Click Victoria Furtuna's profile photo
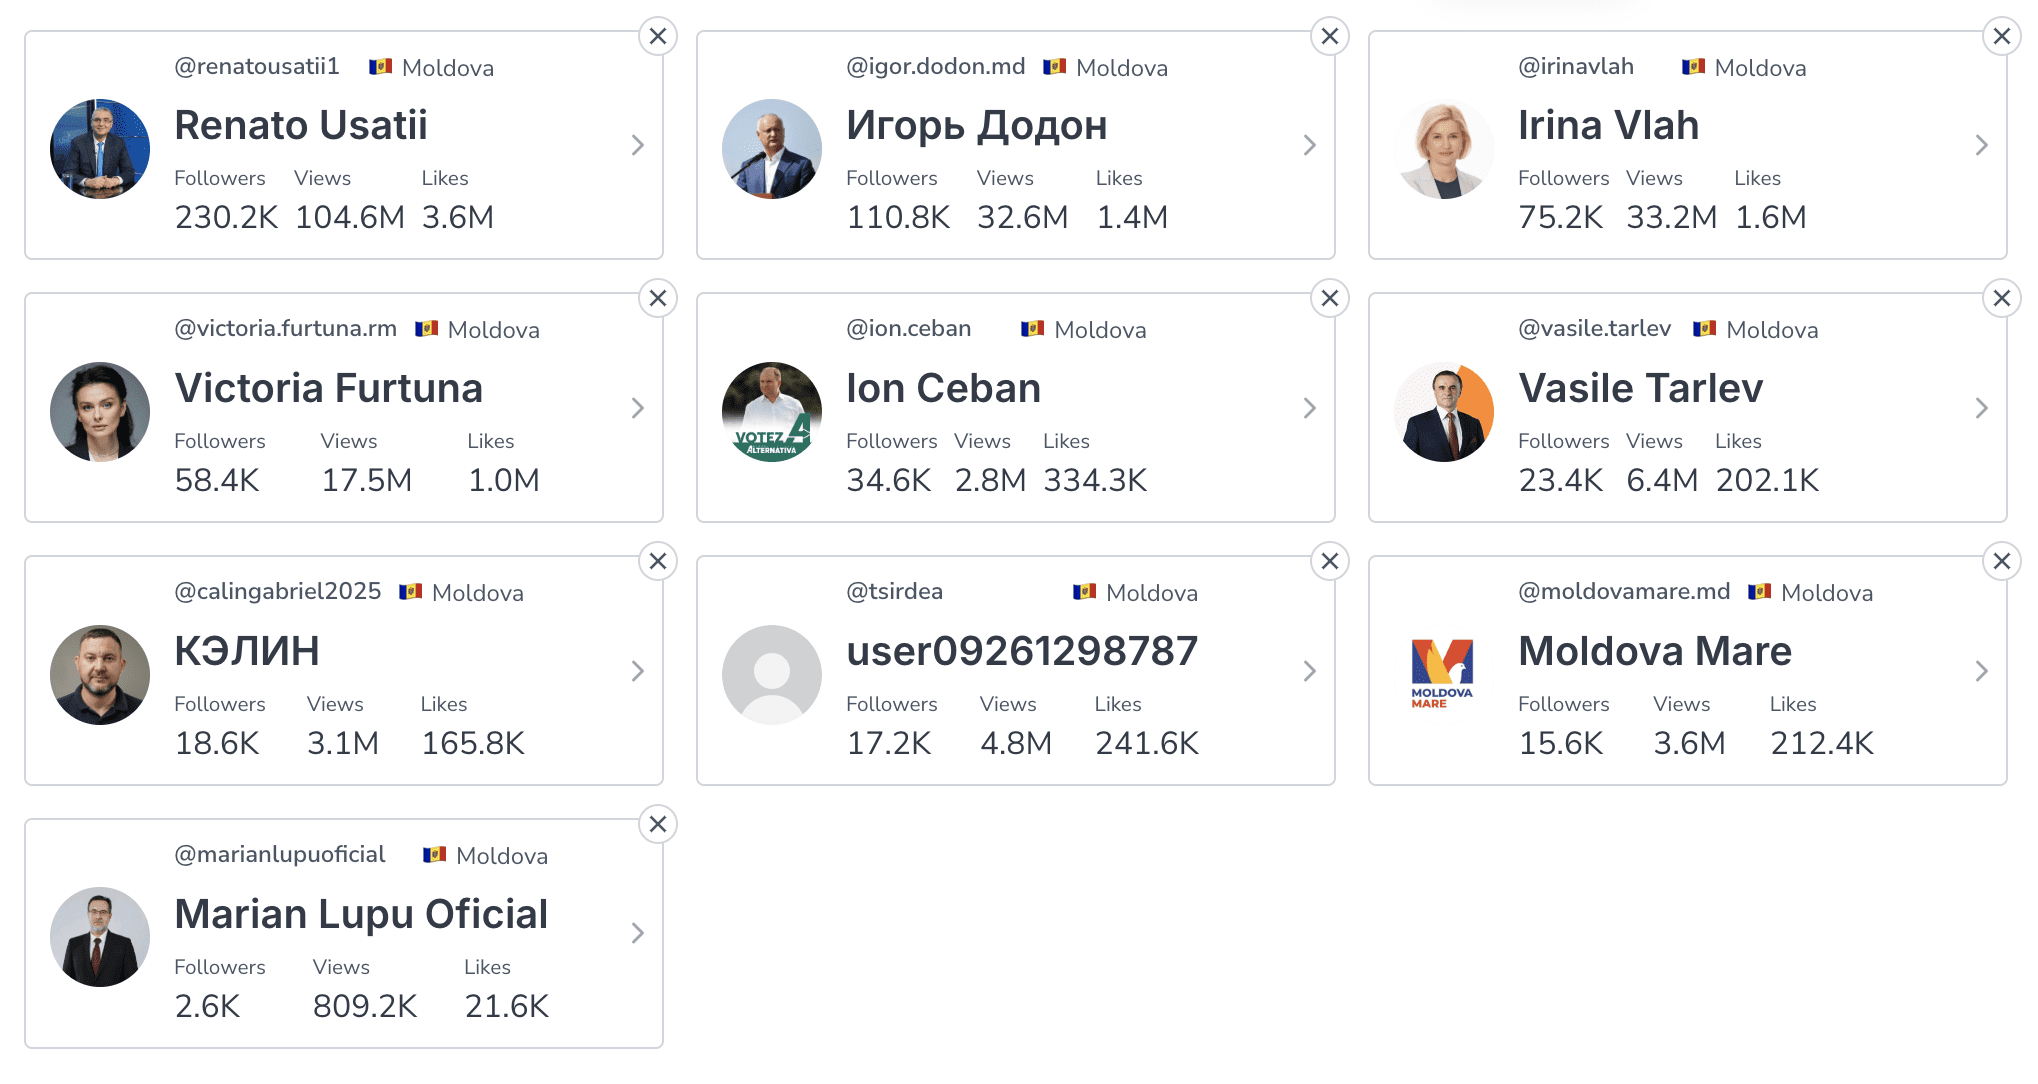The height and width of the screenshot is (1084, 2038). [x=100, y=412]
